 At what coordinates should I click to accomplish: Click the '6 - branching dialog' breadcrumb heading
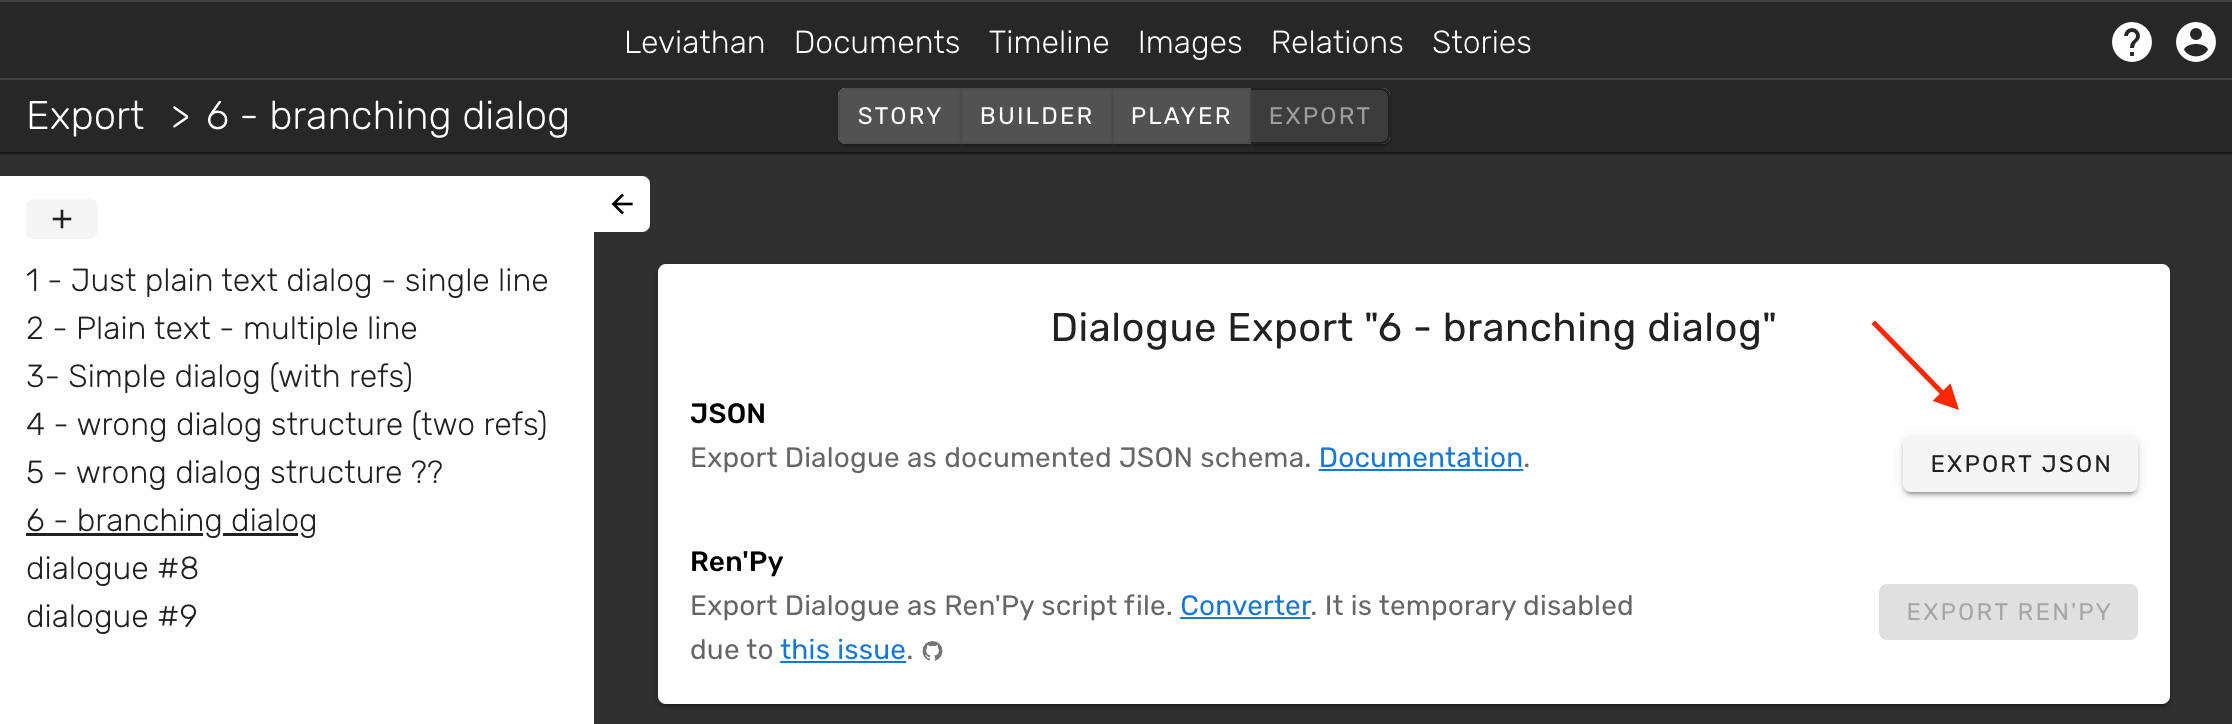tap(388, 116)
